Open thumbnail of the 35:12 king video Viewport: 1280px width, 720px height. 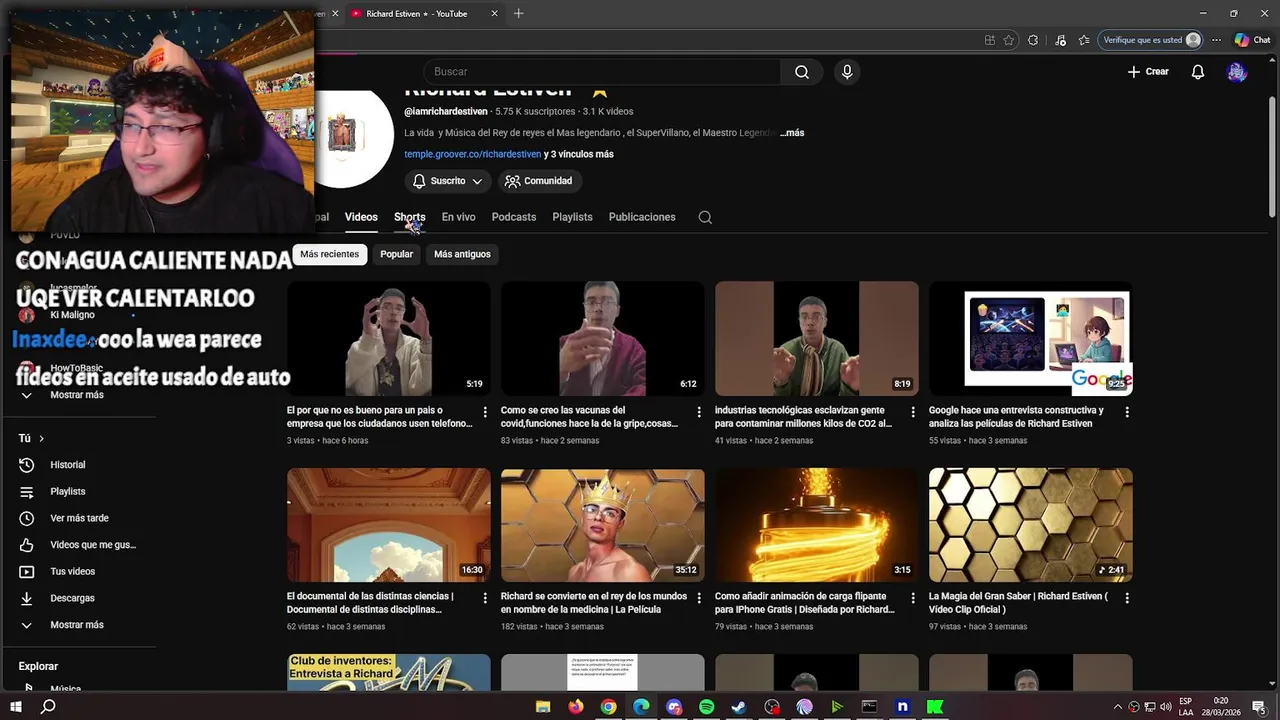pyautogui.click(x=602, y=525)
